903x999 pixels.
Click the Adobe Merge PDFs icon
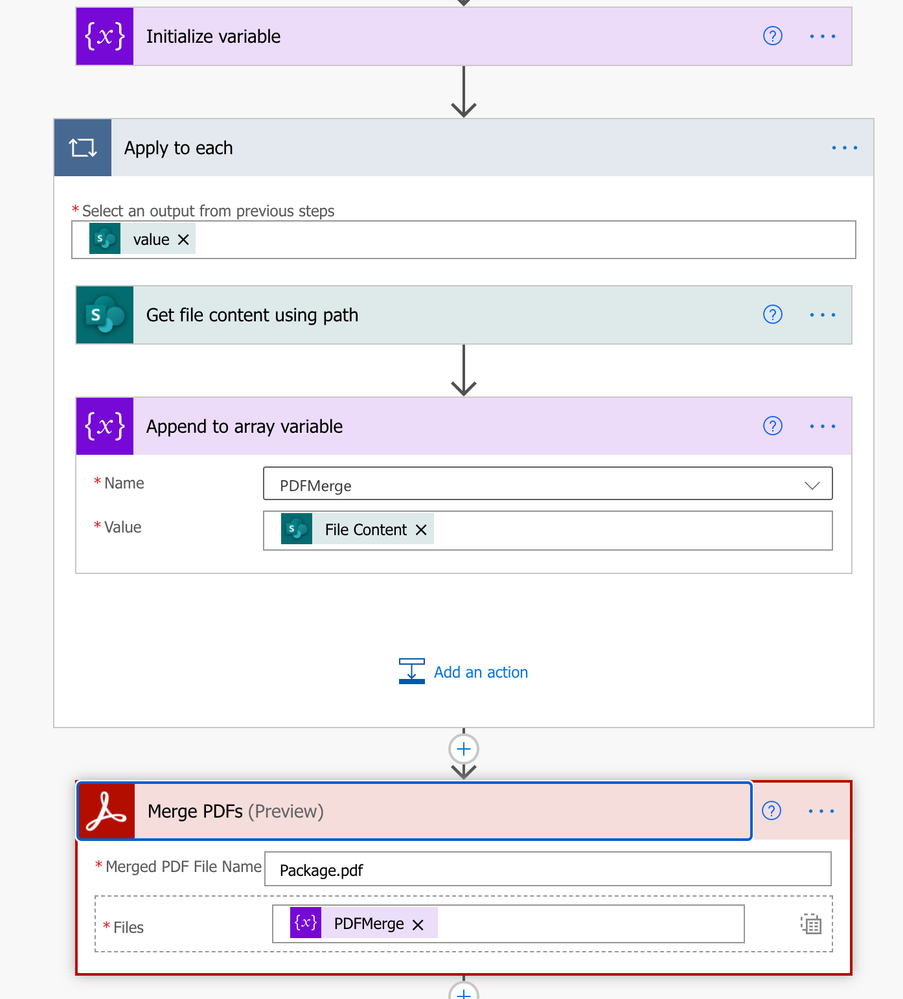pyautogui.click(x=106, y=811)
